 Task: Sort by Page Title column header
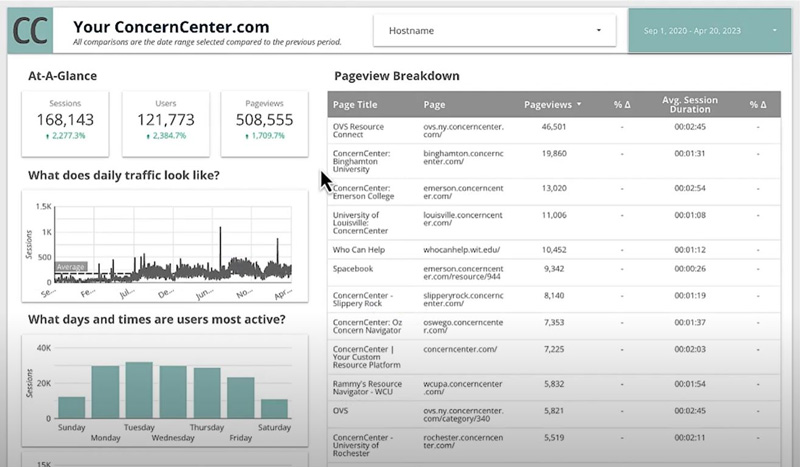click(355, 105)
